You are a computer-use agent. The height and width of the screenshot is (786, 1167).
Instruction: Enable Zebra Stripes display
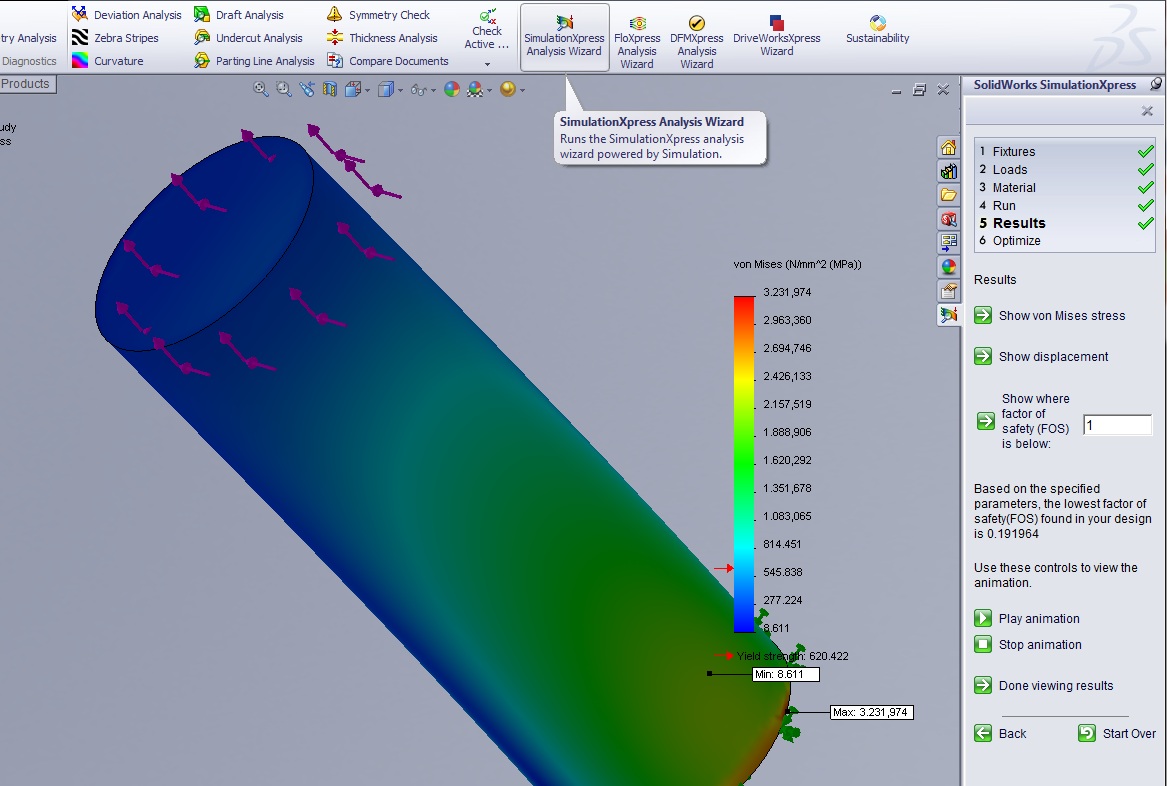(115, 38)
